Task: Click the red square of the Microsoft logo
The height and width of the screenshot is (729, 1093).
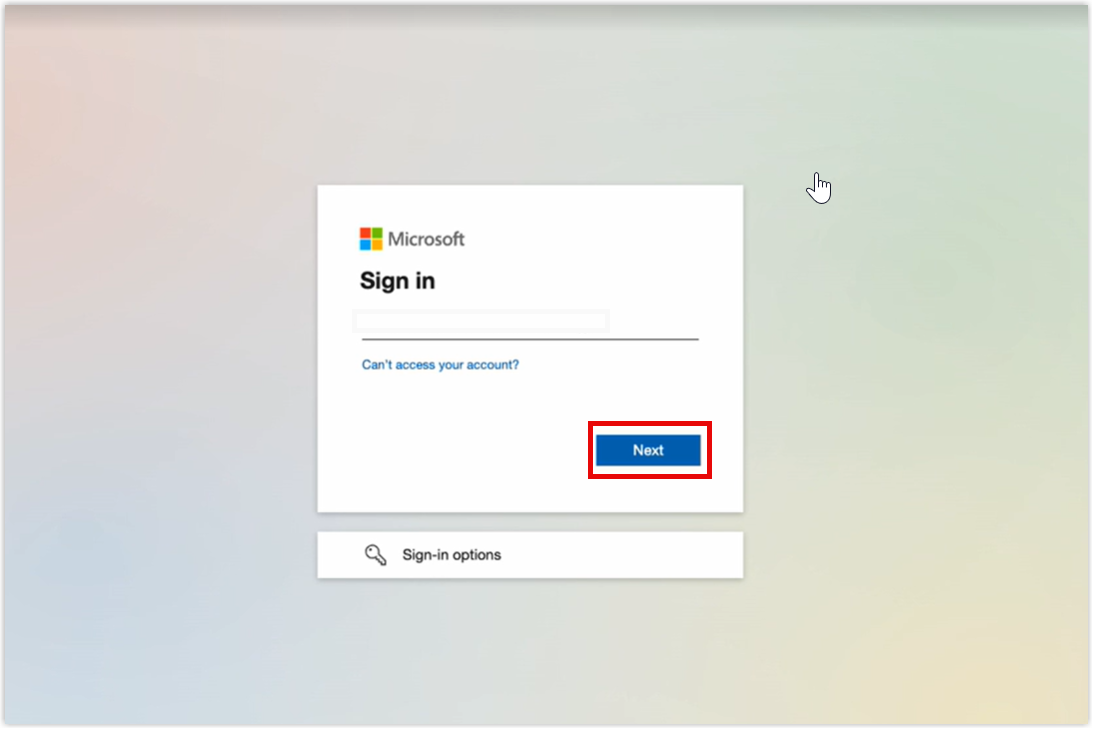Action: 365,233
